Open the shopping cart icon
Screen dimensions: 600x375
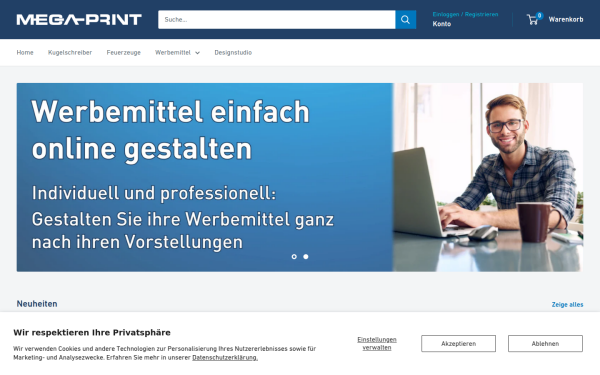coord(534,19)
